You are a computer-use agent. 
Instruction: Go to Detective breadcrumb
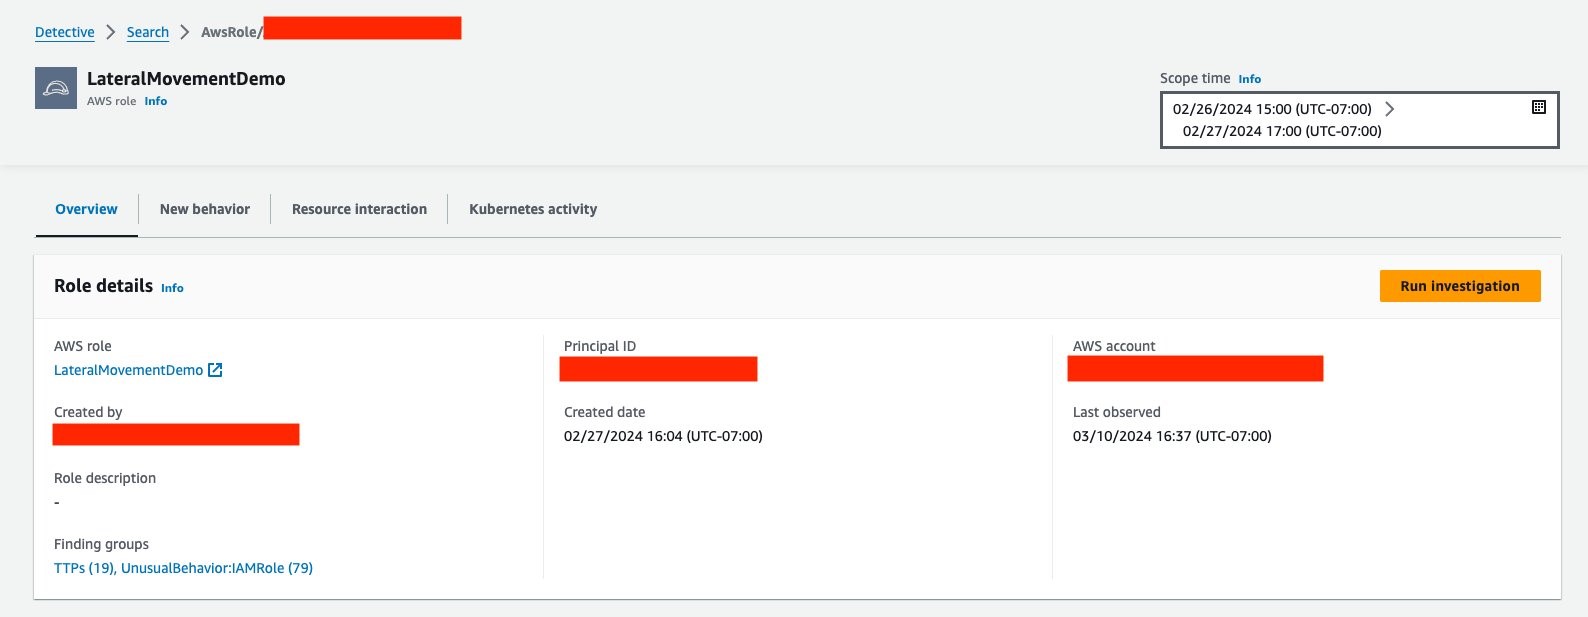pos(65,32)
